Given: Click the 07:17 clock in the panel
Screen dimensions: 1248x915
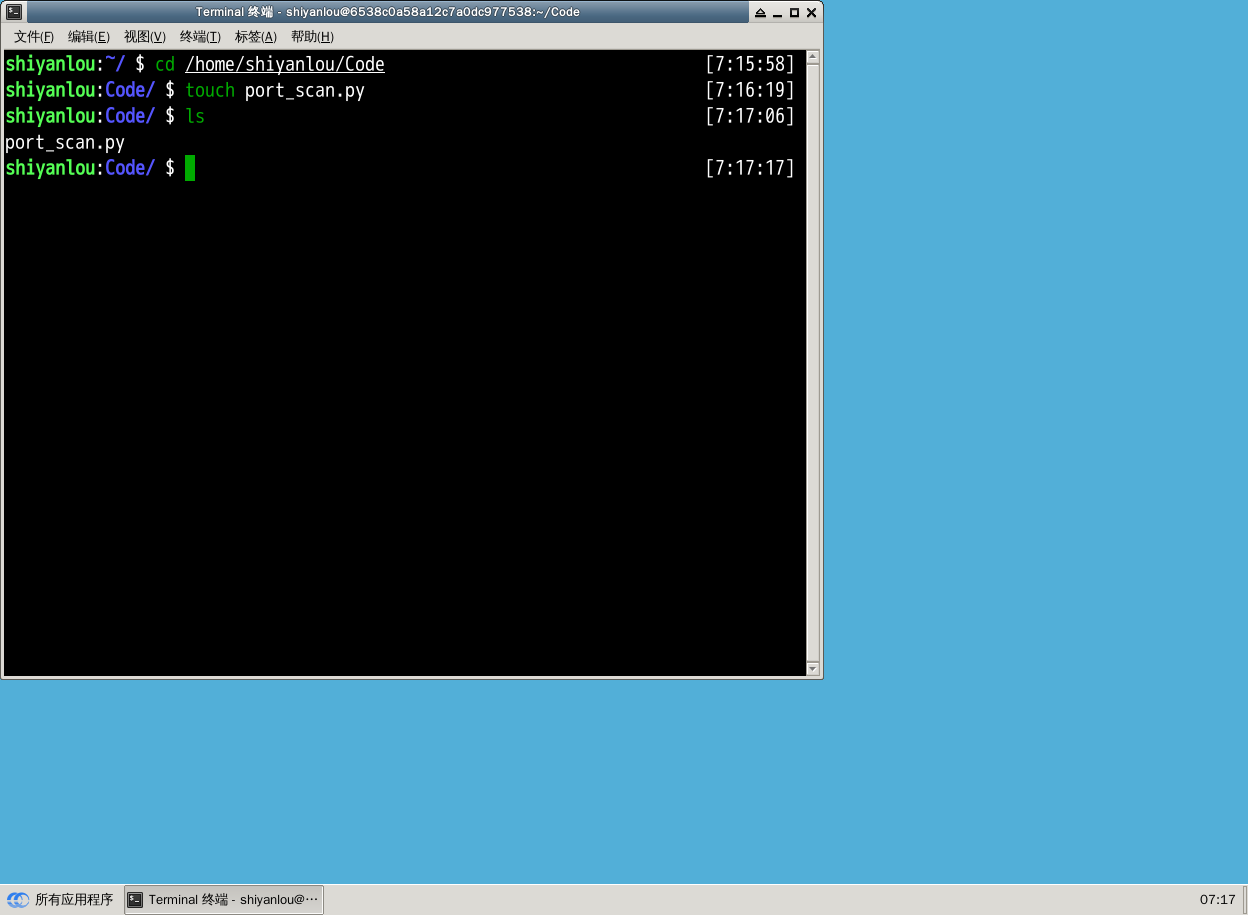Looking at the screenshot, I should pos(1217,899).
